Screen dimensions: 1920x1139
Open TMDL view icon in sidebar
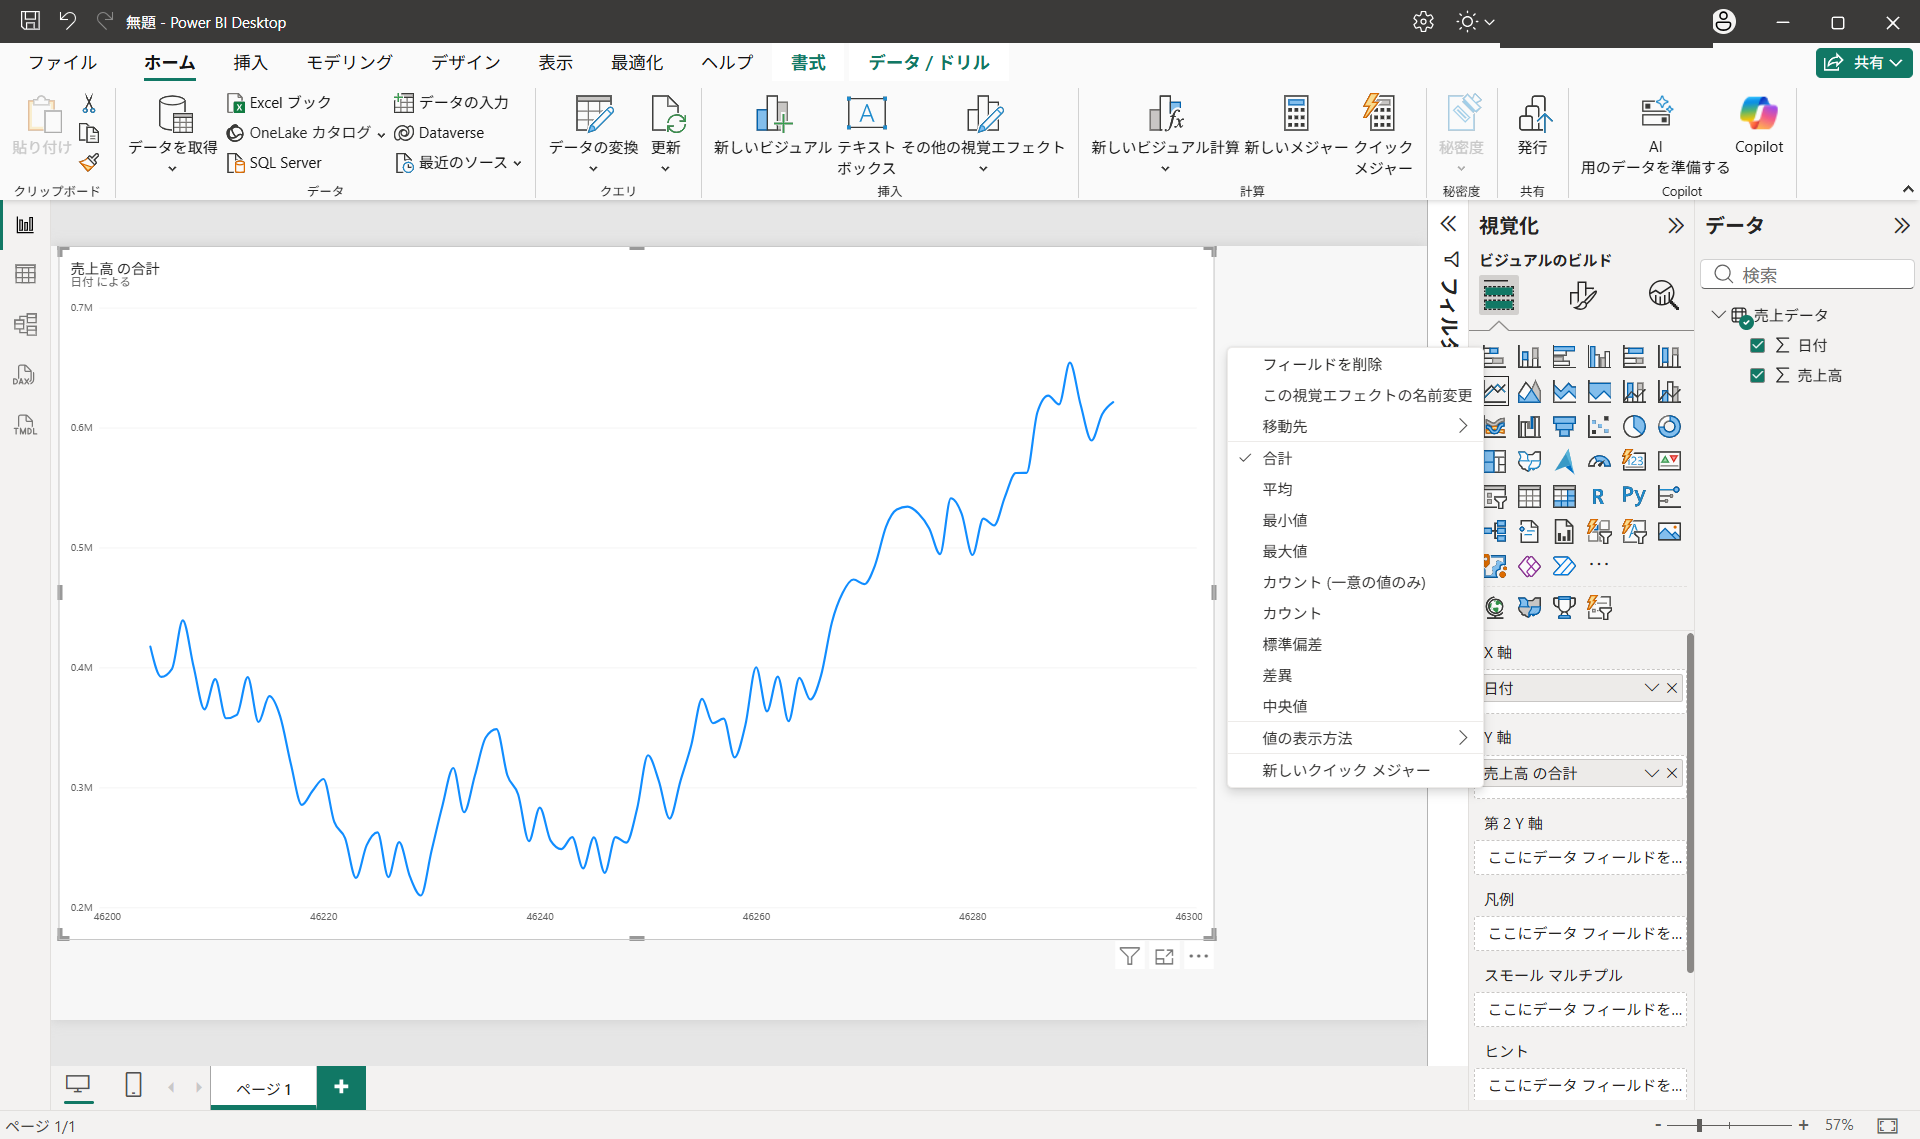click(x=25, y=425)
